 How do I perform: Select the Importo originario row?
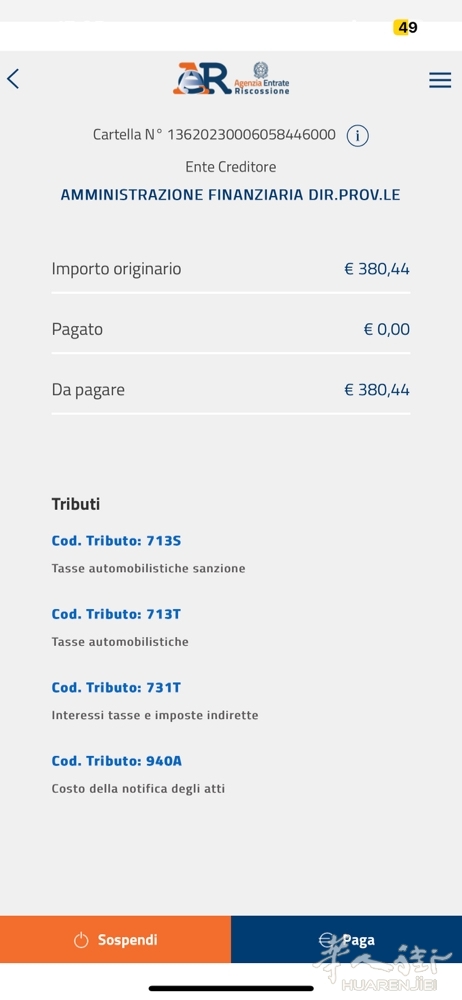(231, 269)
